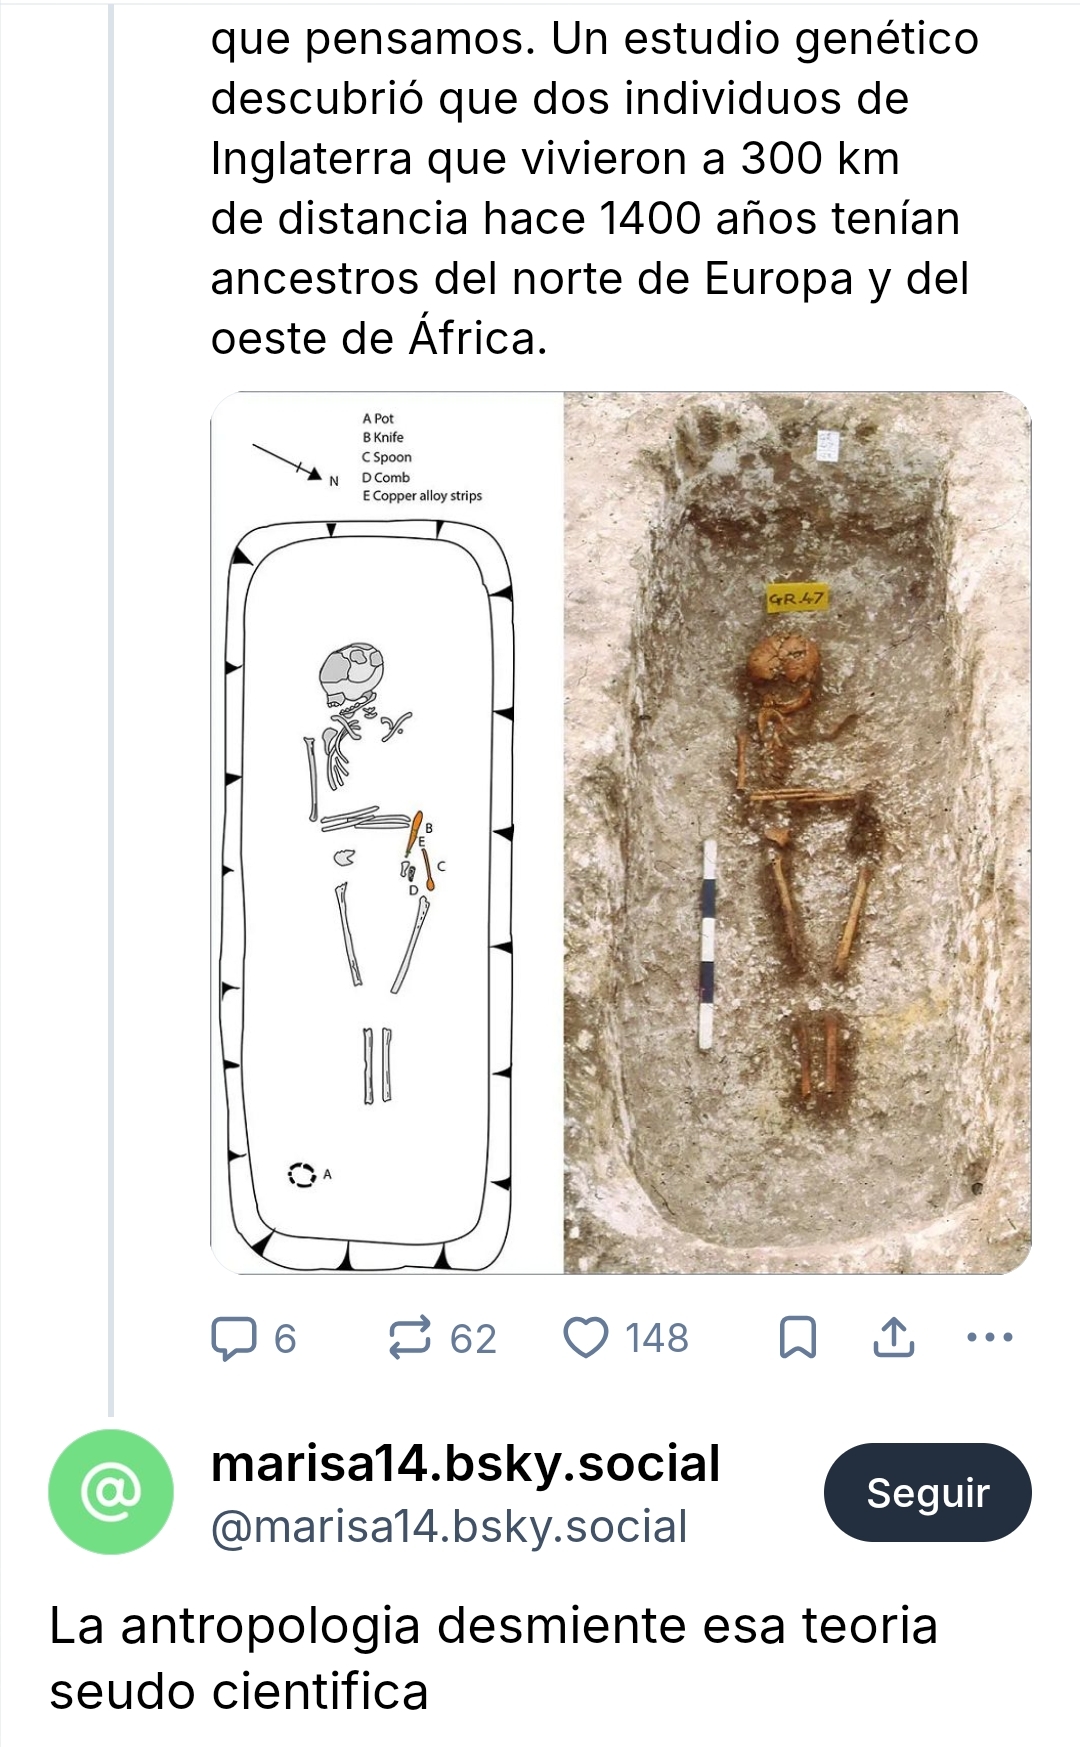Image resolution: width=1080 pixels, height=1747 pixels.
Task: Tap the like count 148
Action: pyautogui.click(x=657, y=1339)
